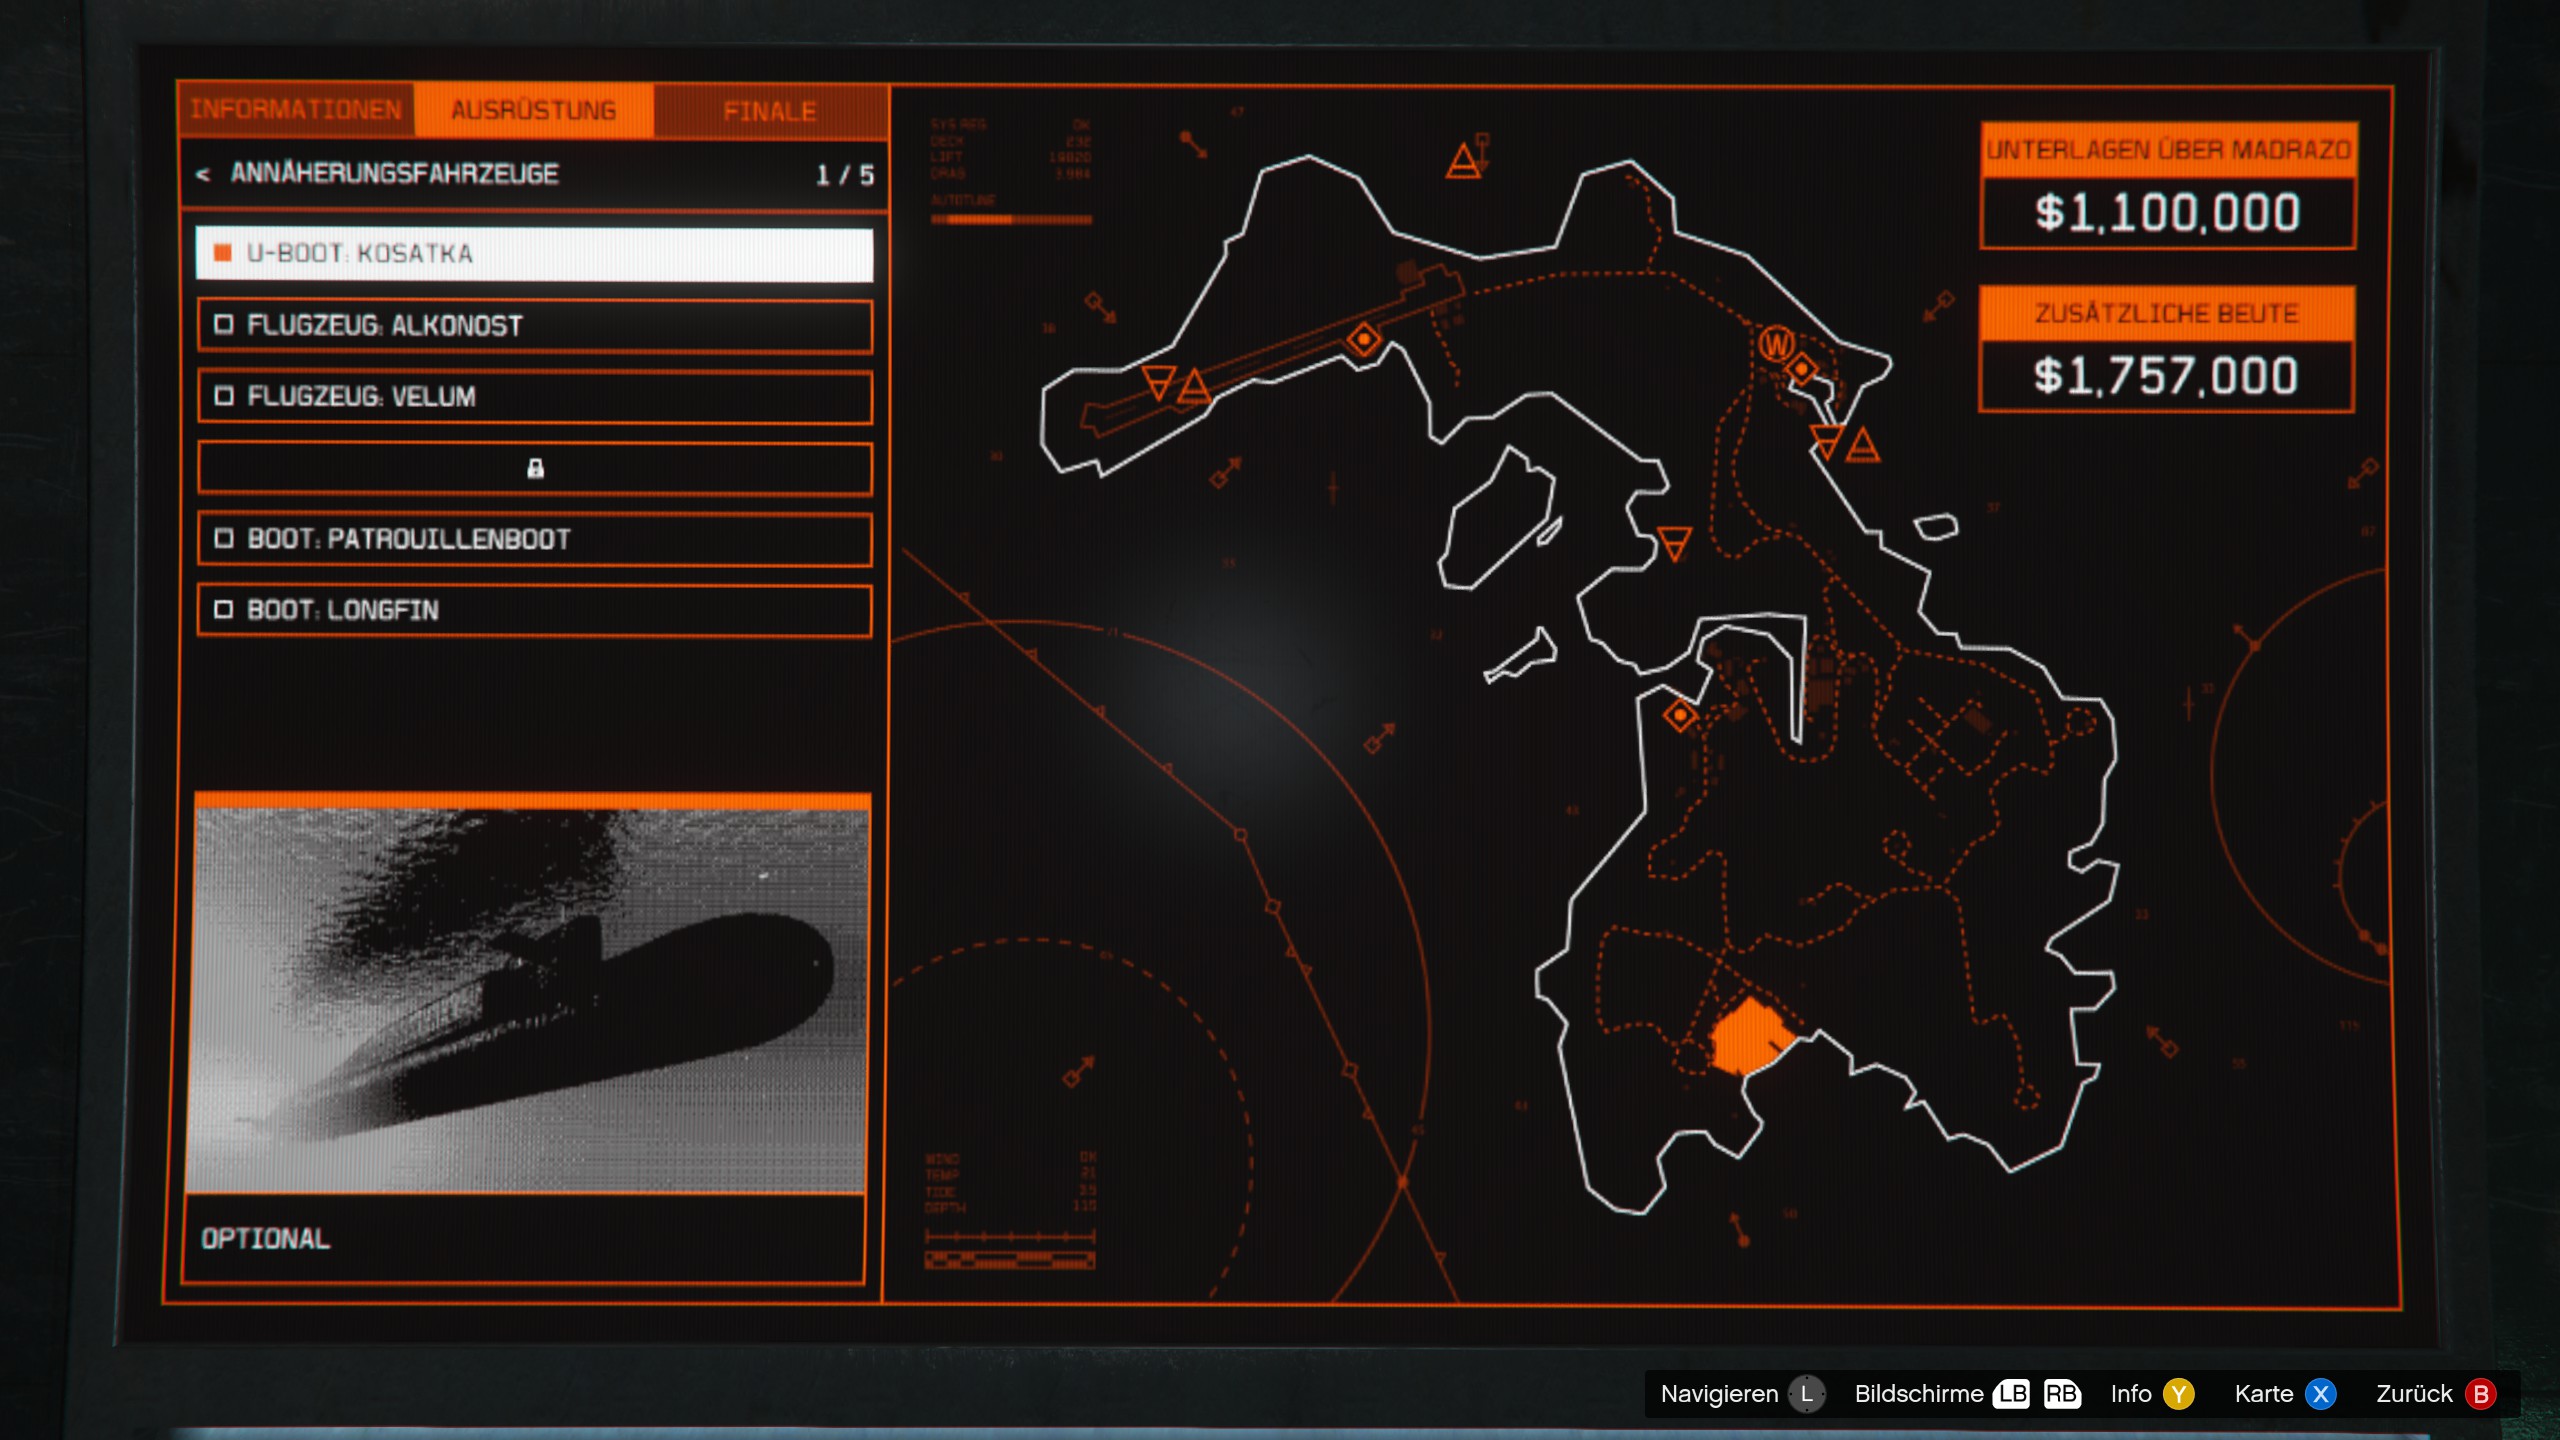This screenshot has width=2560, height=1440.
Task: Click the W marker icon on map
Action: pos(1776,345)
